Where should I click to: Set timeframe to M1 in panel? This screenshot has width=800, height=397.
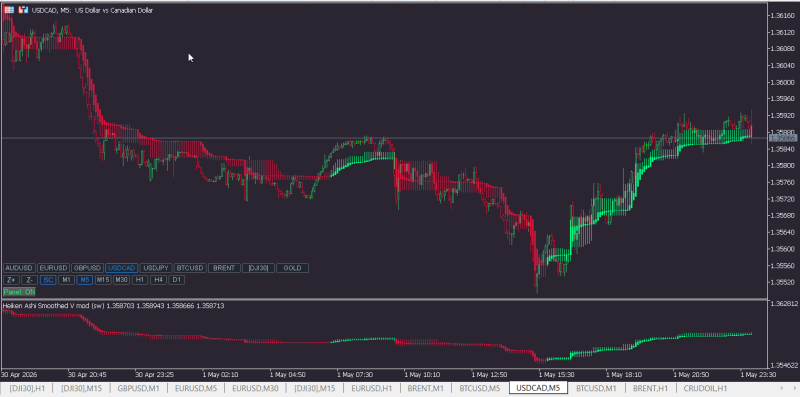(66, 280)
